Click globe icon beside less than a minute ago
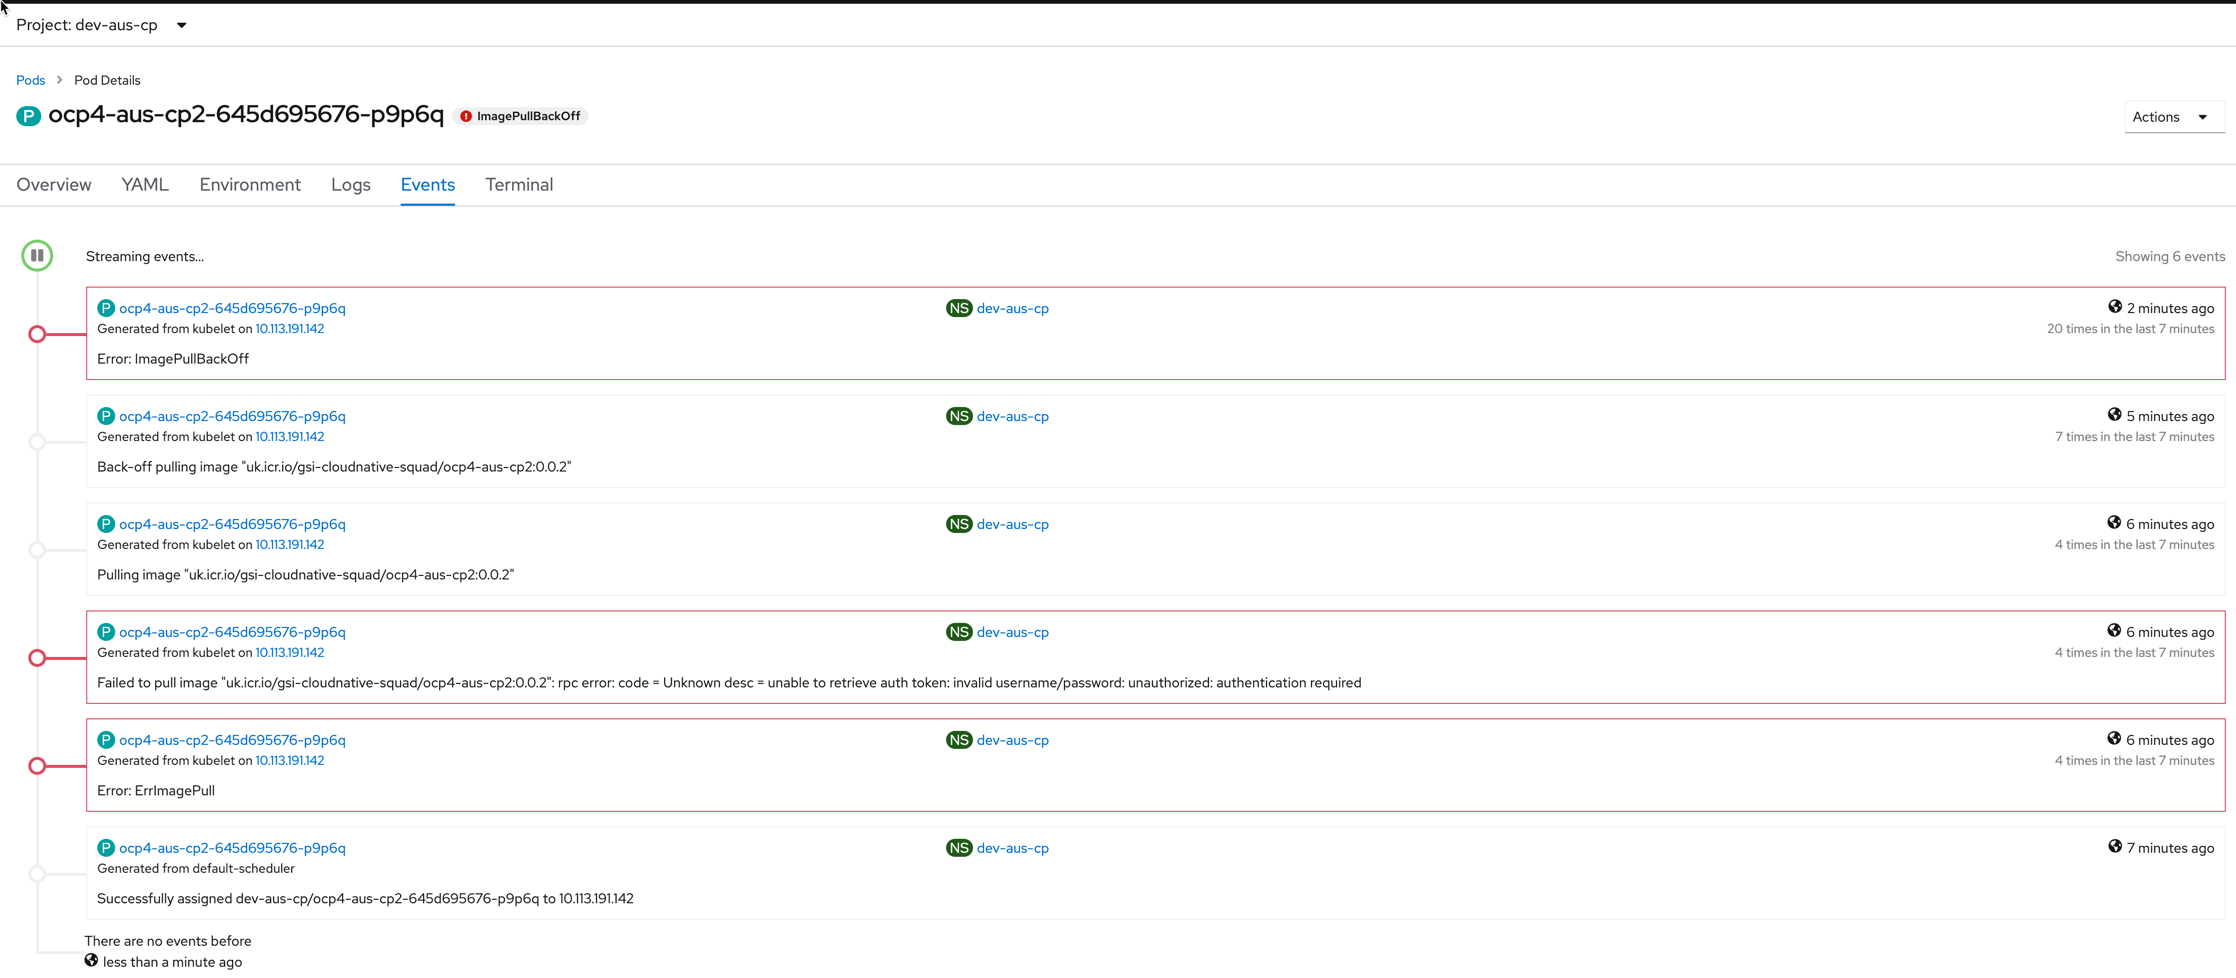The image size is (2236, 978). tap(91, 961)
